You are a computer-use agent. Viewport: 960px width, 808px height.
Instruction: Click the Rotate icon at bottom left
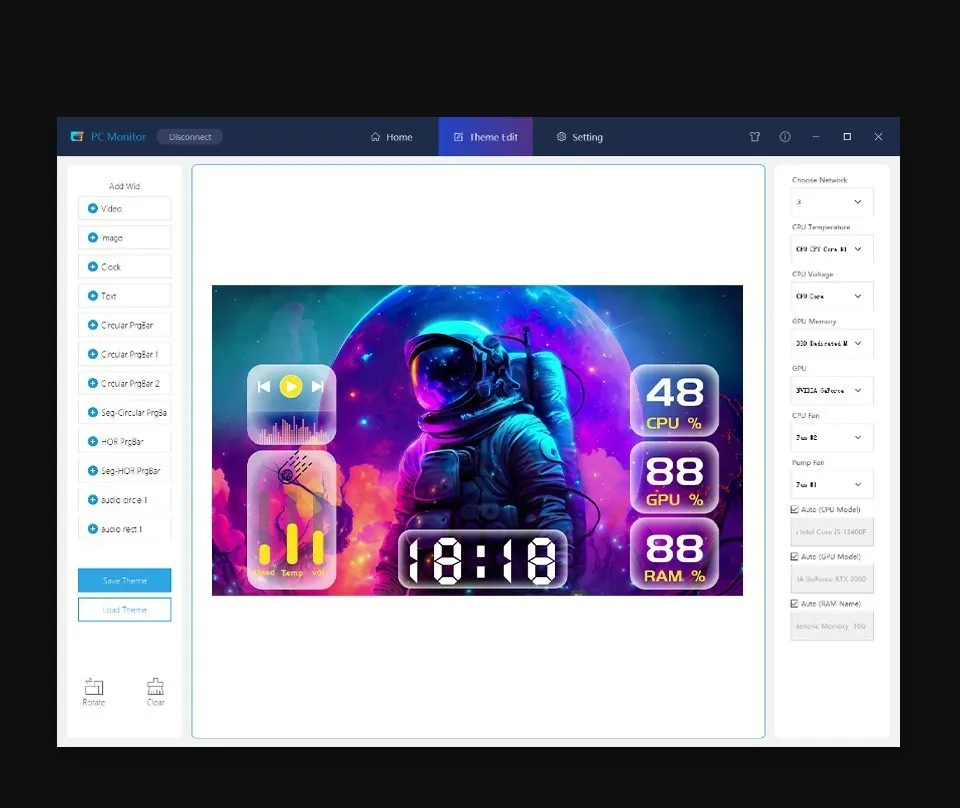click(93, 688)
